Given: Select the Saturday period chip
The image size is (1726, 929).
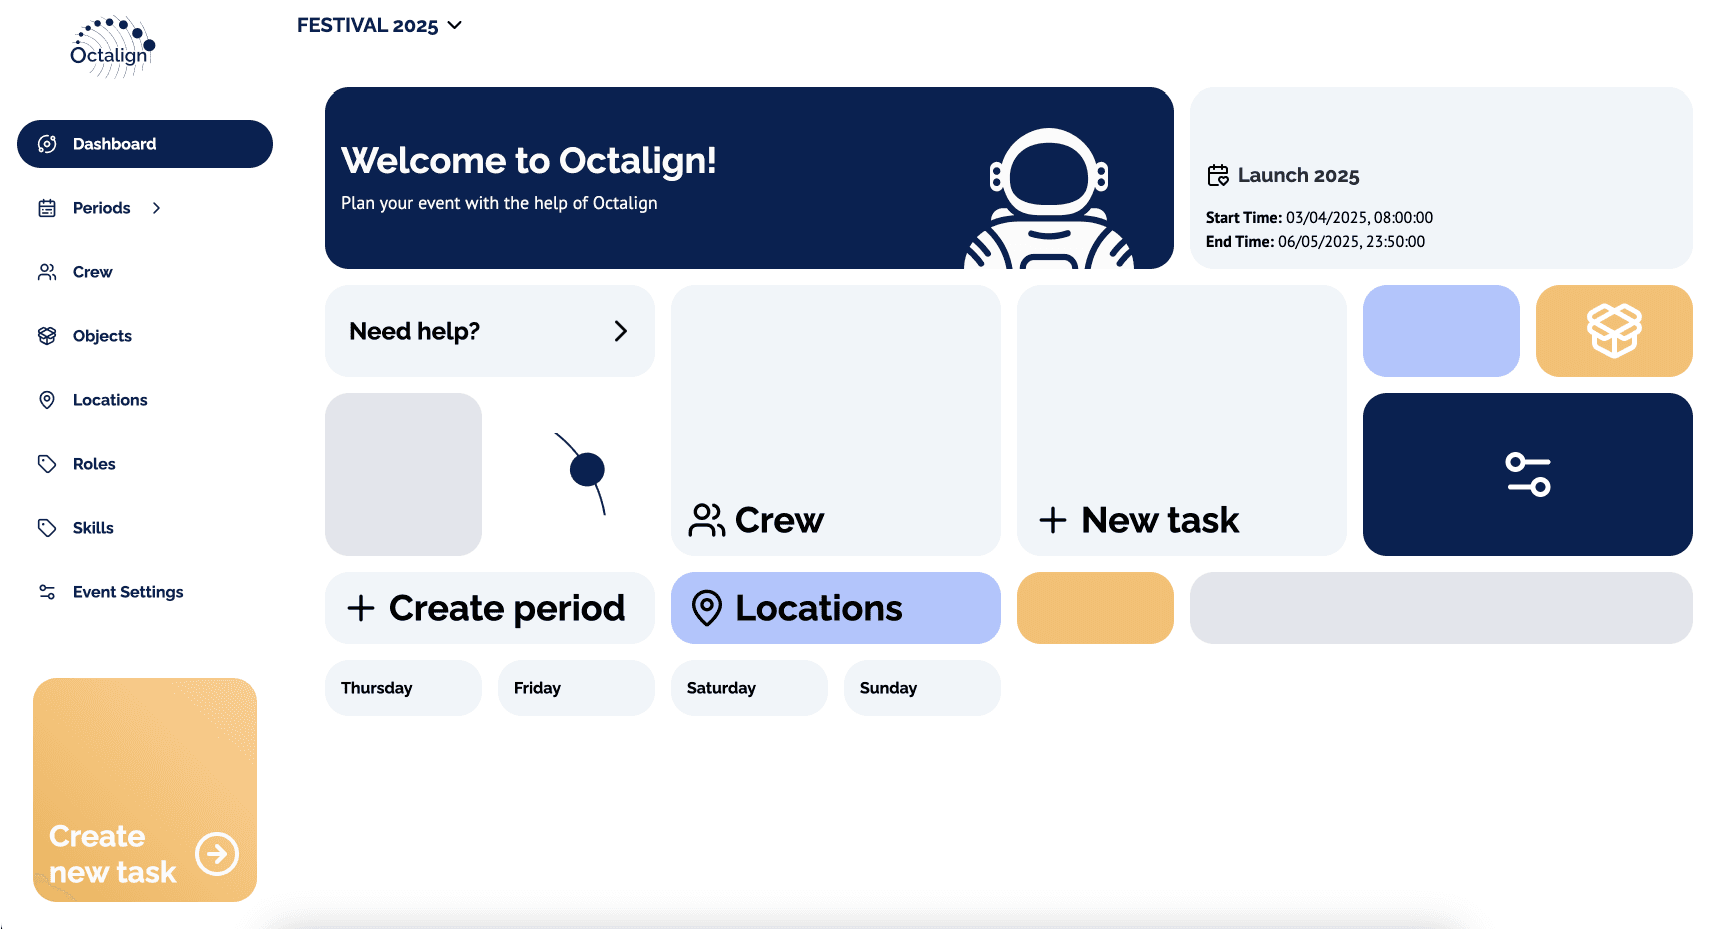Looking at the screenshot, I should point(748,688).
